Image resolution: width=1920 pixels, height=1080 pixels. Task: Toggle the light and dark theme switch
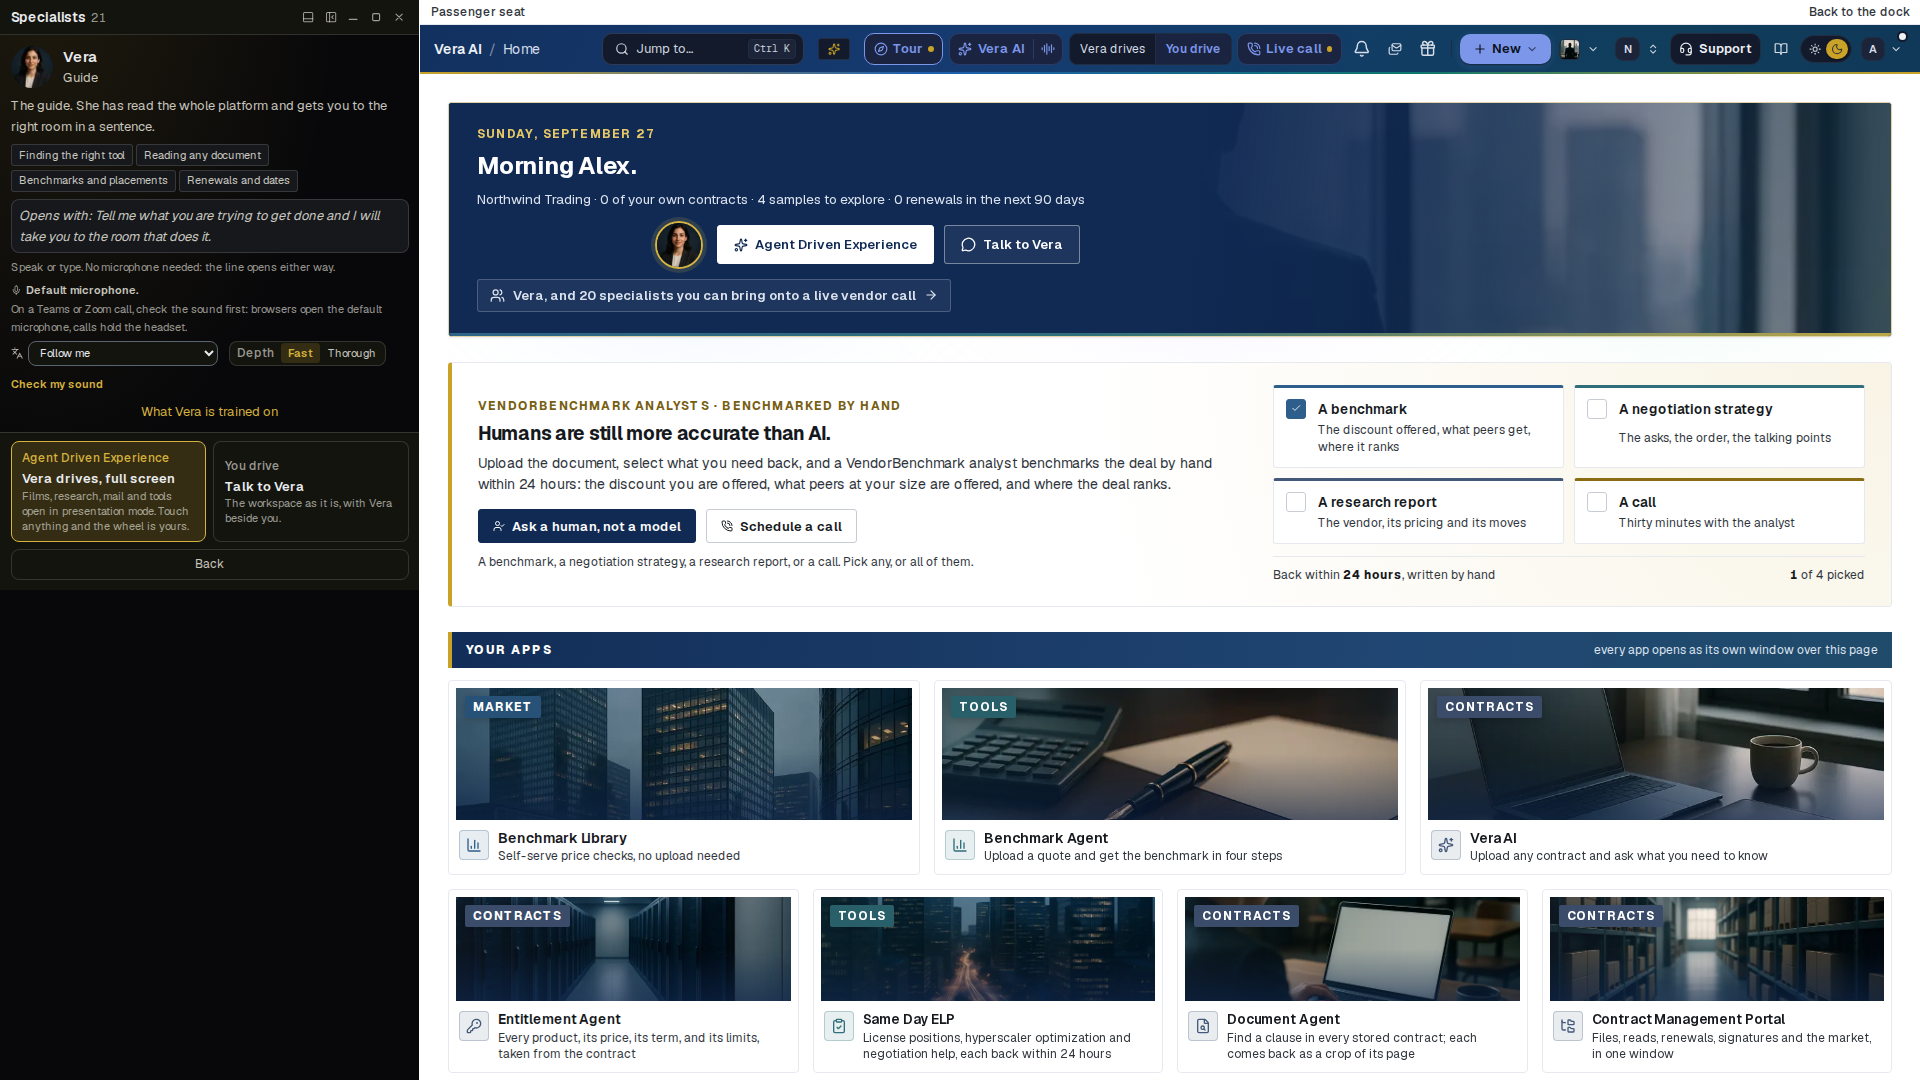point(1826,49)
